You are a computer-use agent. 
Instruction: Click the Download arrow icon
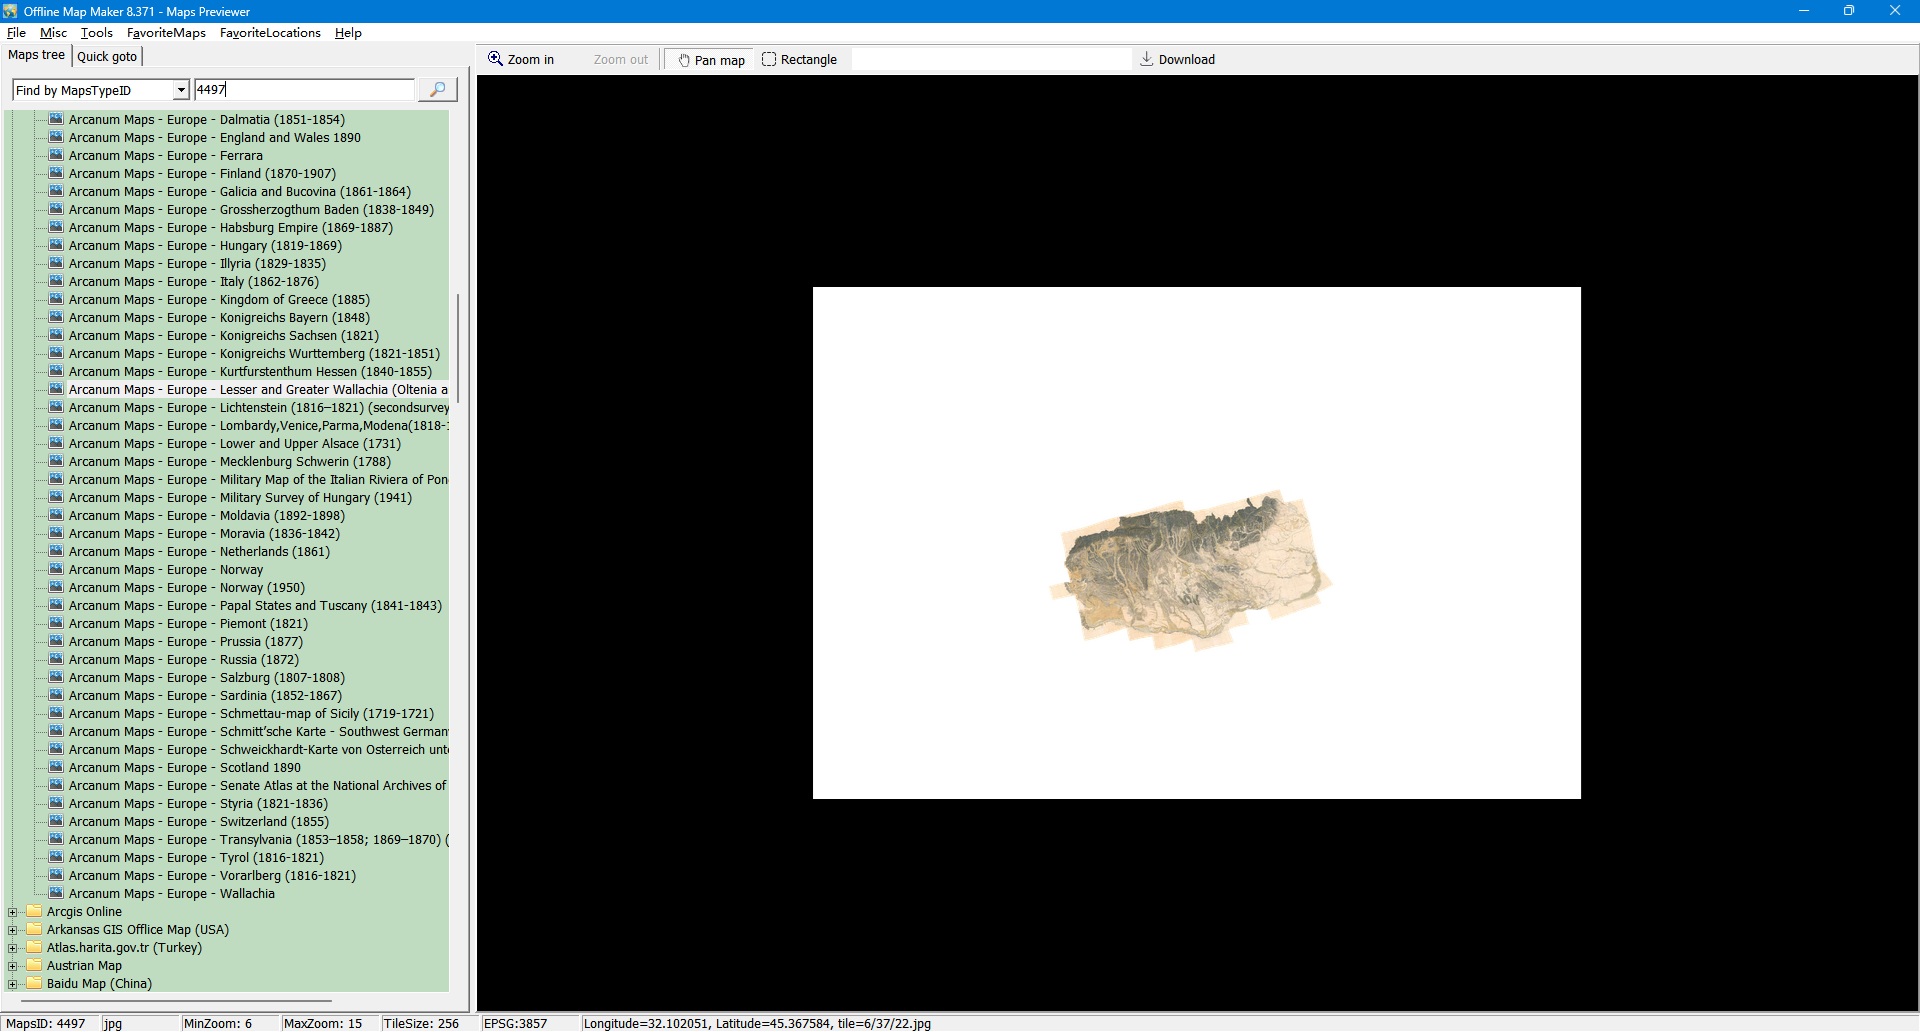(x=1146, y=59)
